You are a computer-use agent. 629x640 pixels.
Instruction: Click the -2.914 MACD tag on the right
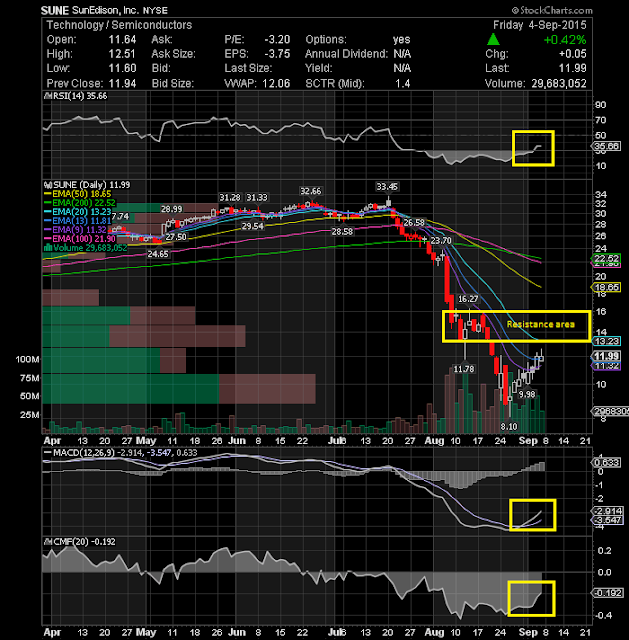[608, 511]
